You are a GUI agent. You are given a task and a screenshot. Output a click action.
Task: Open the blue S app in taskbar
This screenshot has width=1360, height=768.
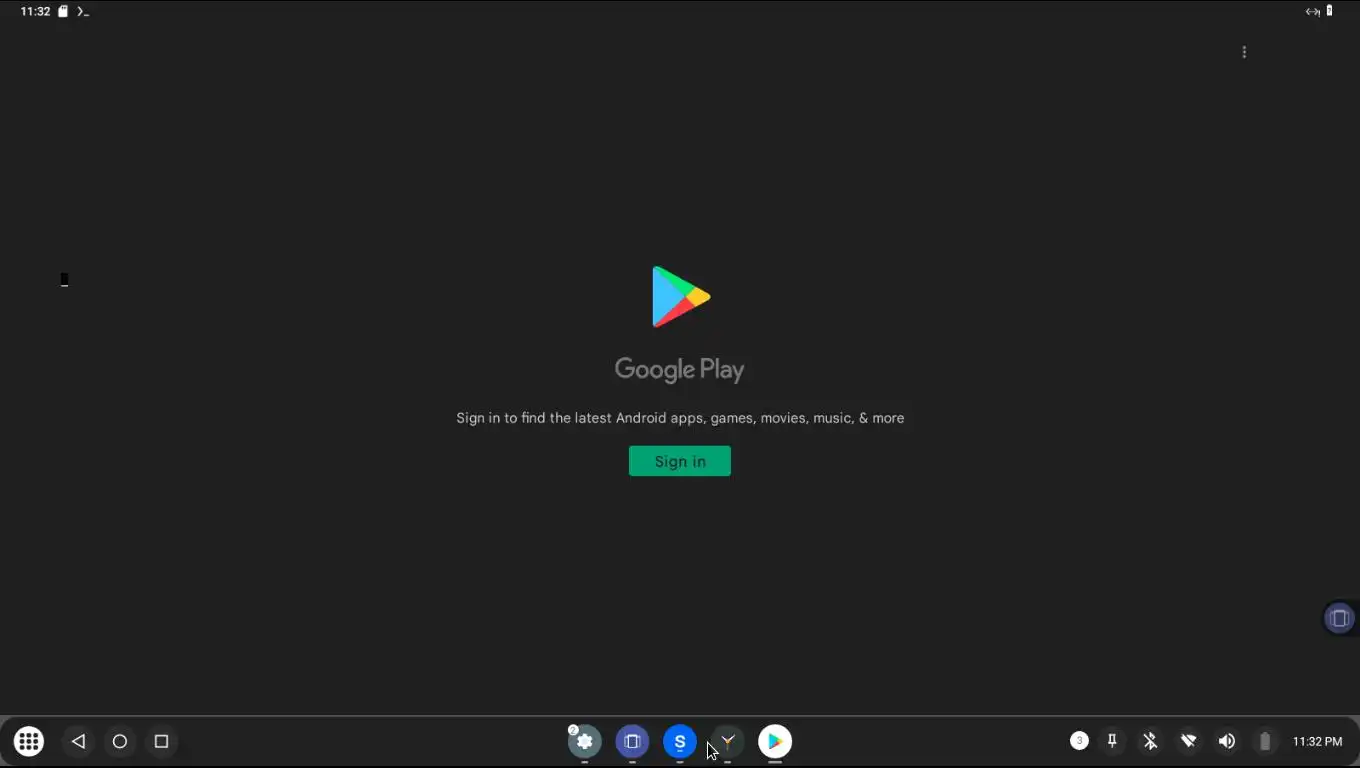[680, 741]
